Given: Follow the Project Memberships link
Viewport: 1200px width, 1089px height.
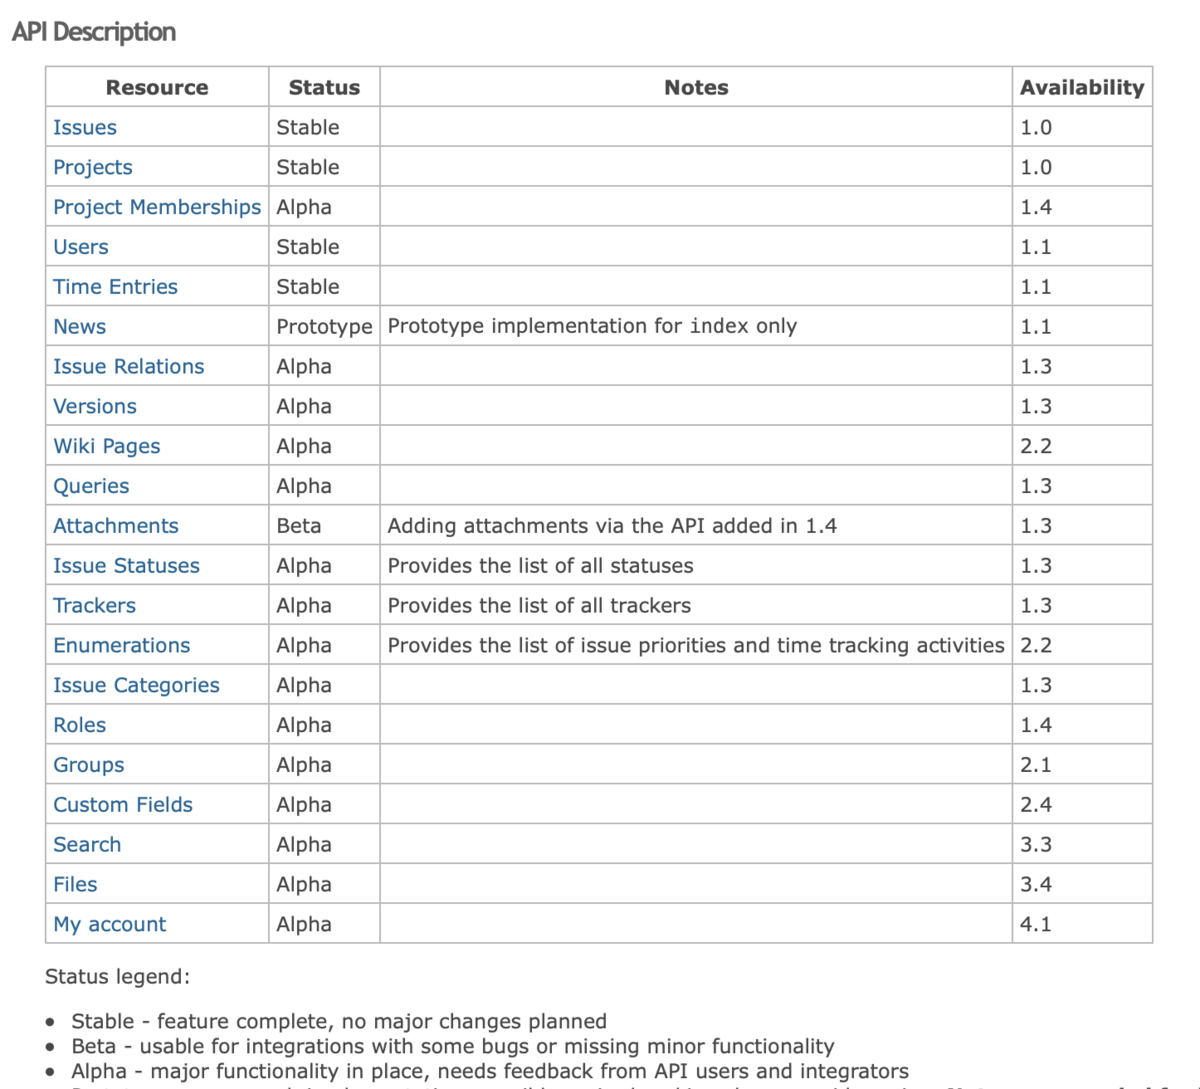Looking at the screenshot, I should pyautogui.click(x=156, y=207).
